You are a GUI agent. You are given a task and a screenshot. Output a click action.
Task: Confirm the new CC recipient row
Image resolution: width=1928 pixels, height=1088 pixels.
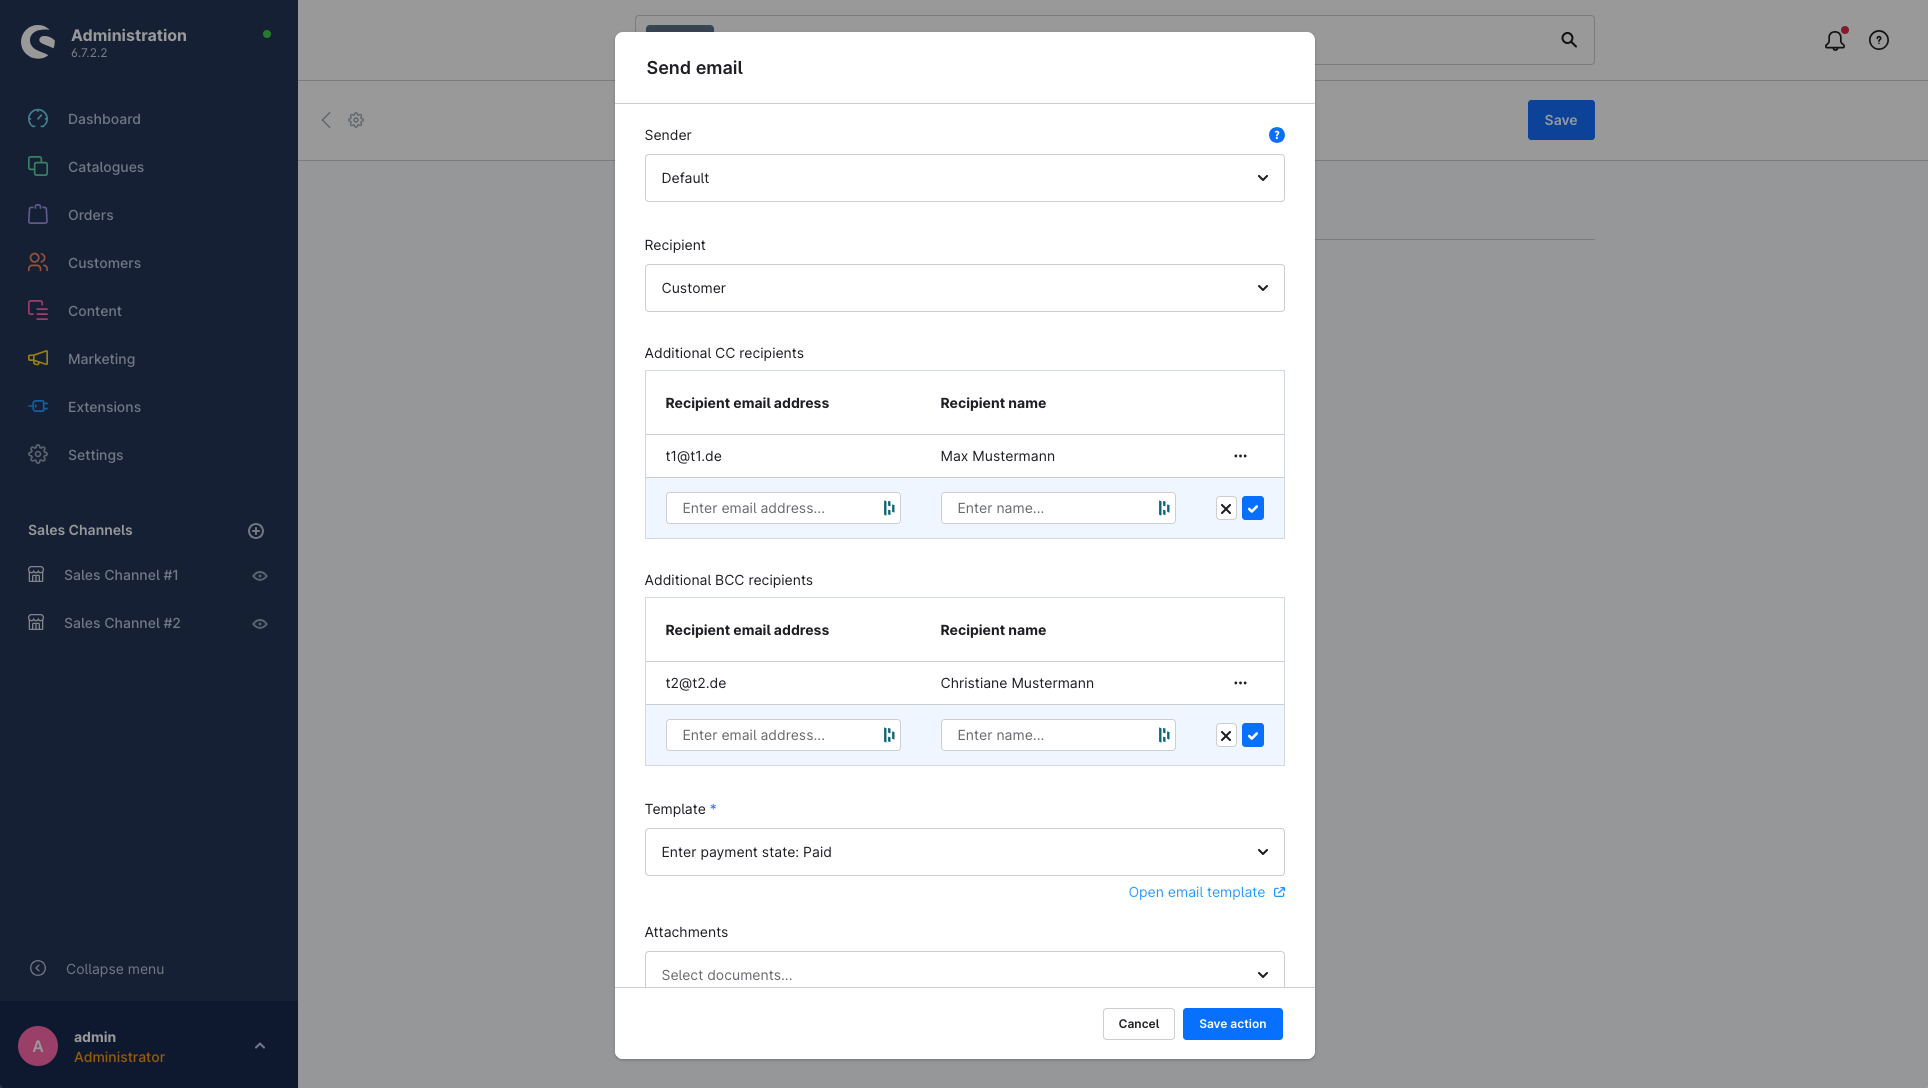point(1253,509)
